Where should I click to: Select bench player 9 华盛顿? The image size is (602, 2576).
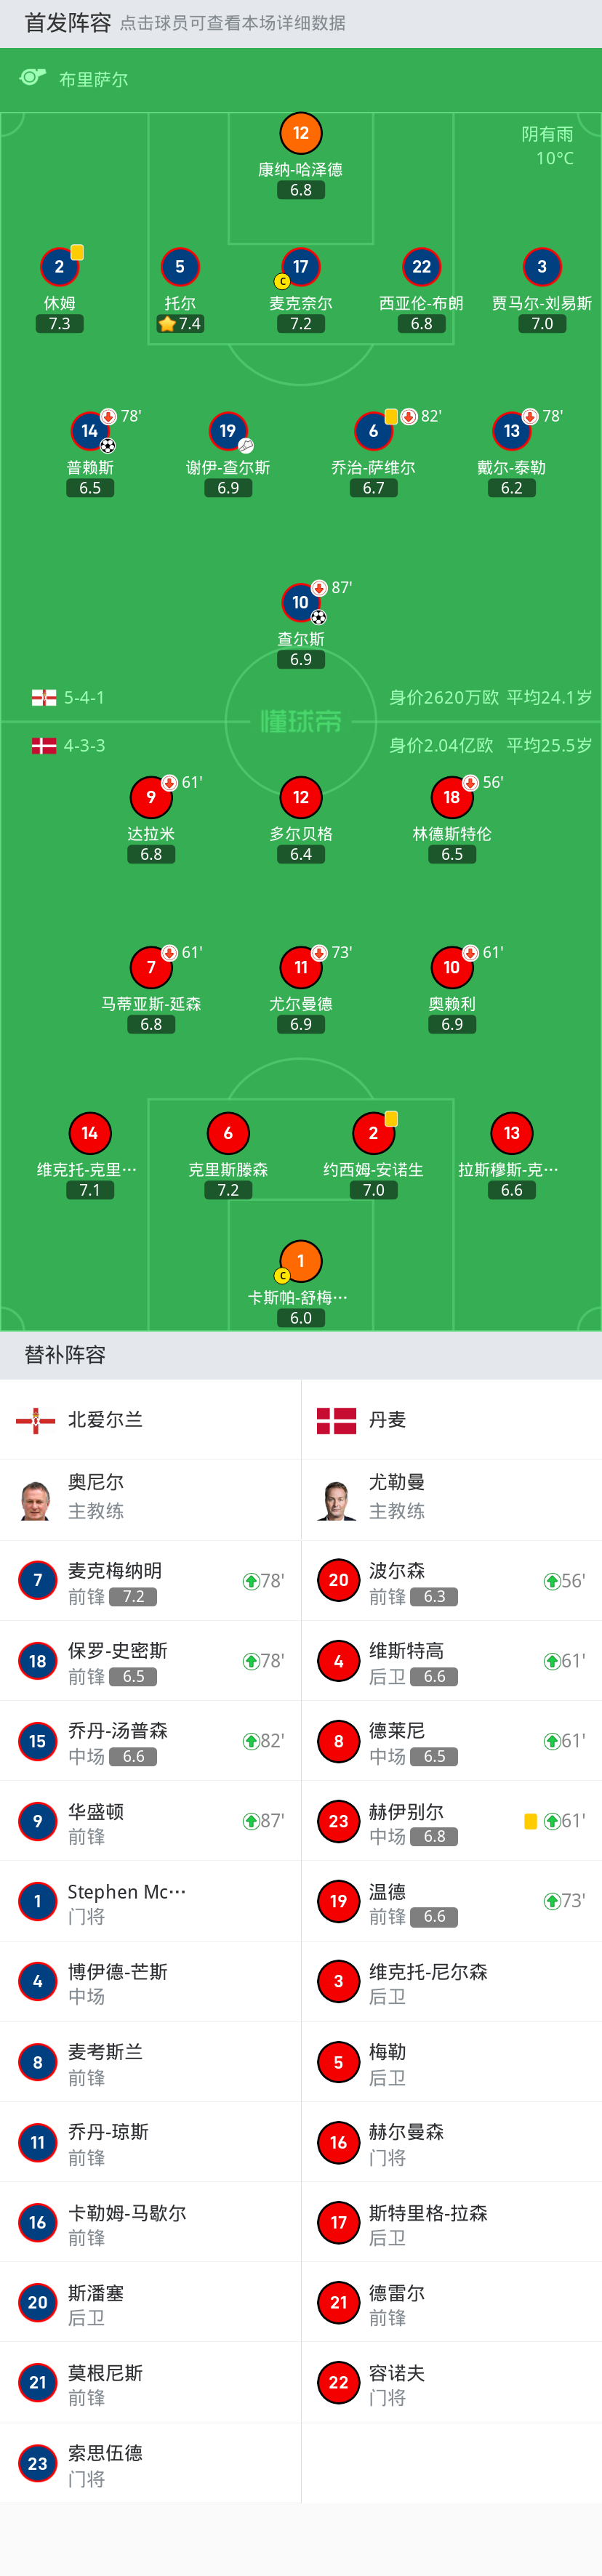pos(150,1821)
